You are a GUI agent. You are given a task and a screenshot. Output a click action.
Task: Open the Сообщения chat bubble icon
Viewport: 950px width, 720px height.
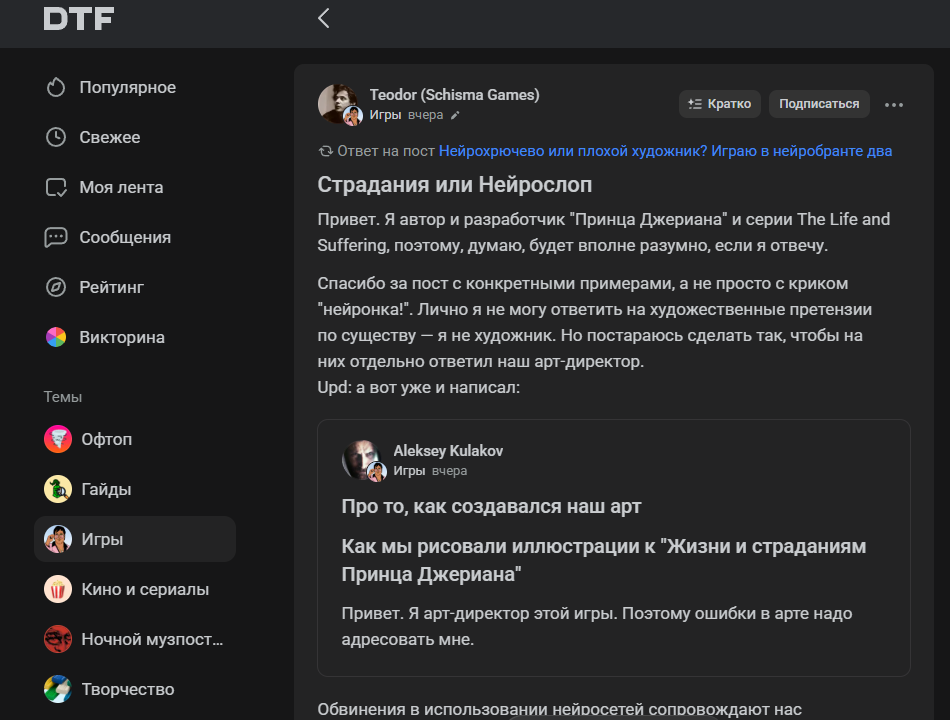(56, 237)
